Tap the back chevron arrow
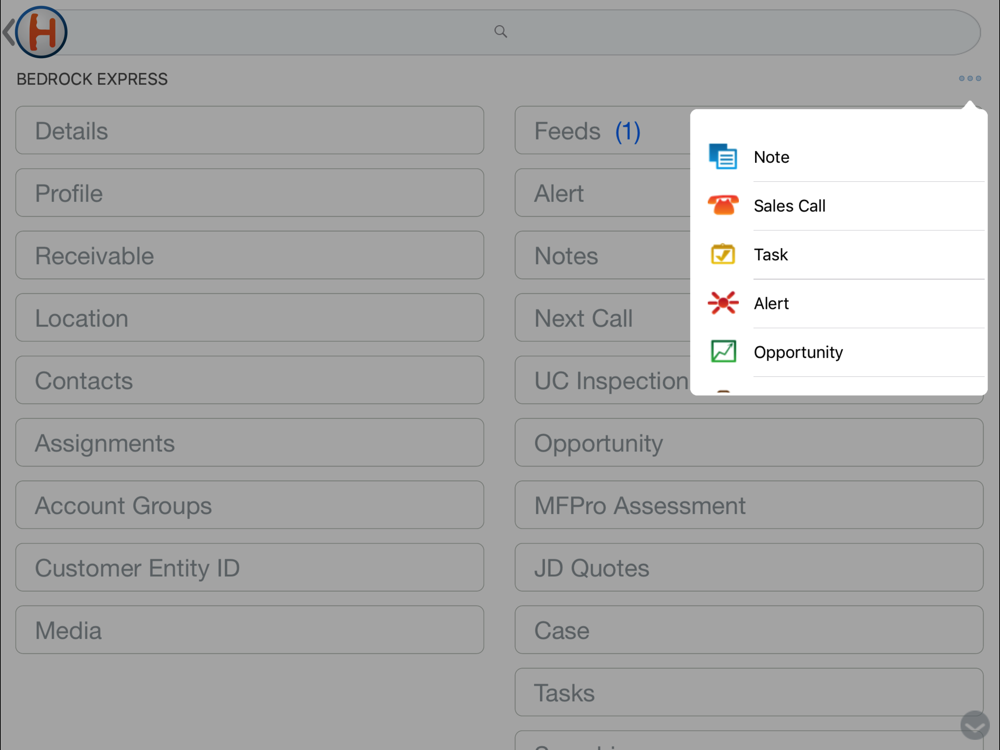This screenshot has height=750, width=1000. click(x=8, y=33)
